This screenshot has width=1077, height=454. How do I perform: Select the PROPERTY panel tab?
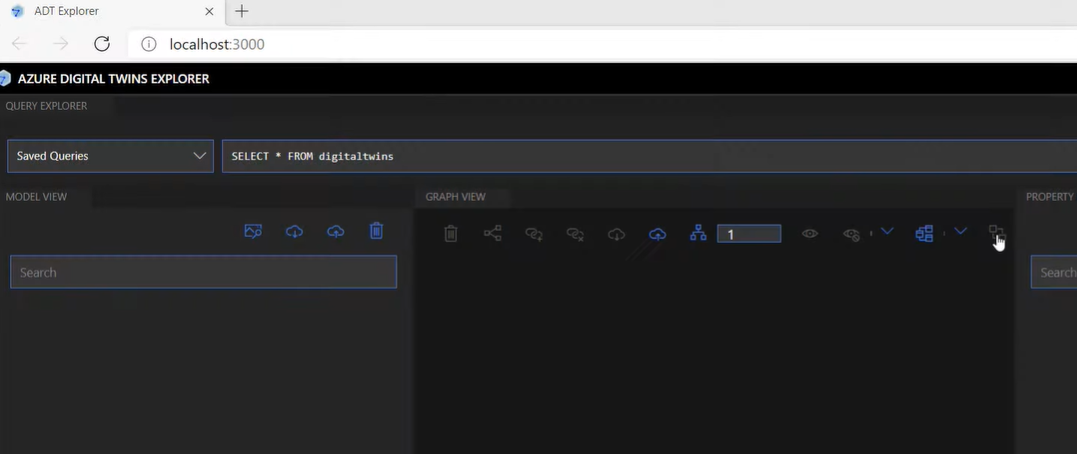[x=1050, y=196]
